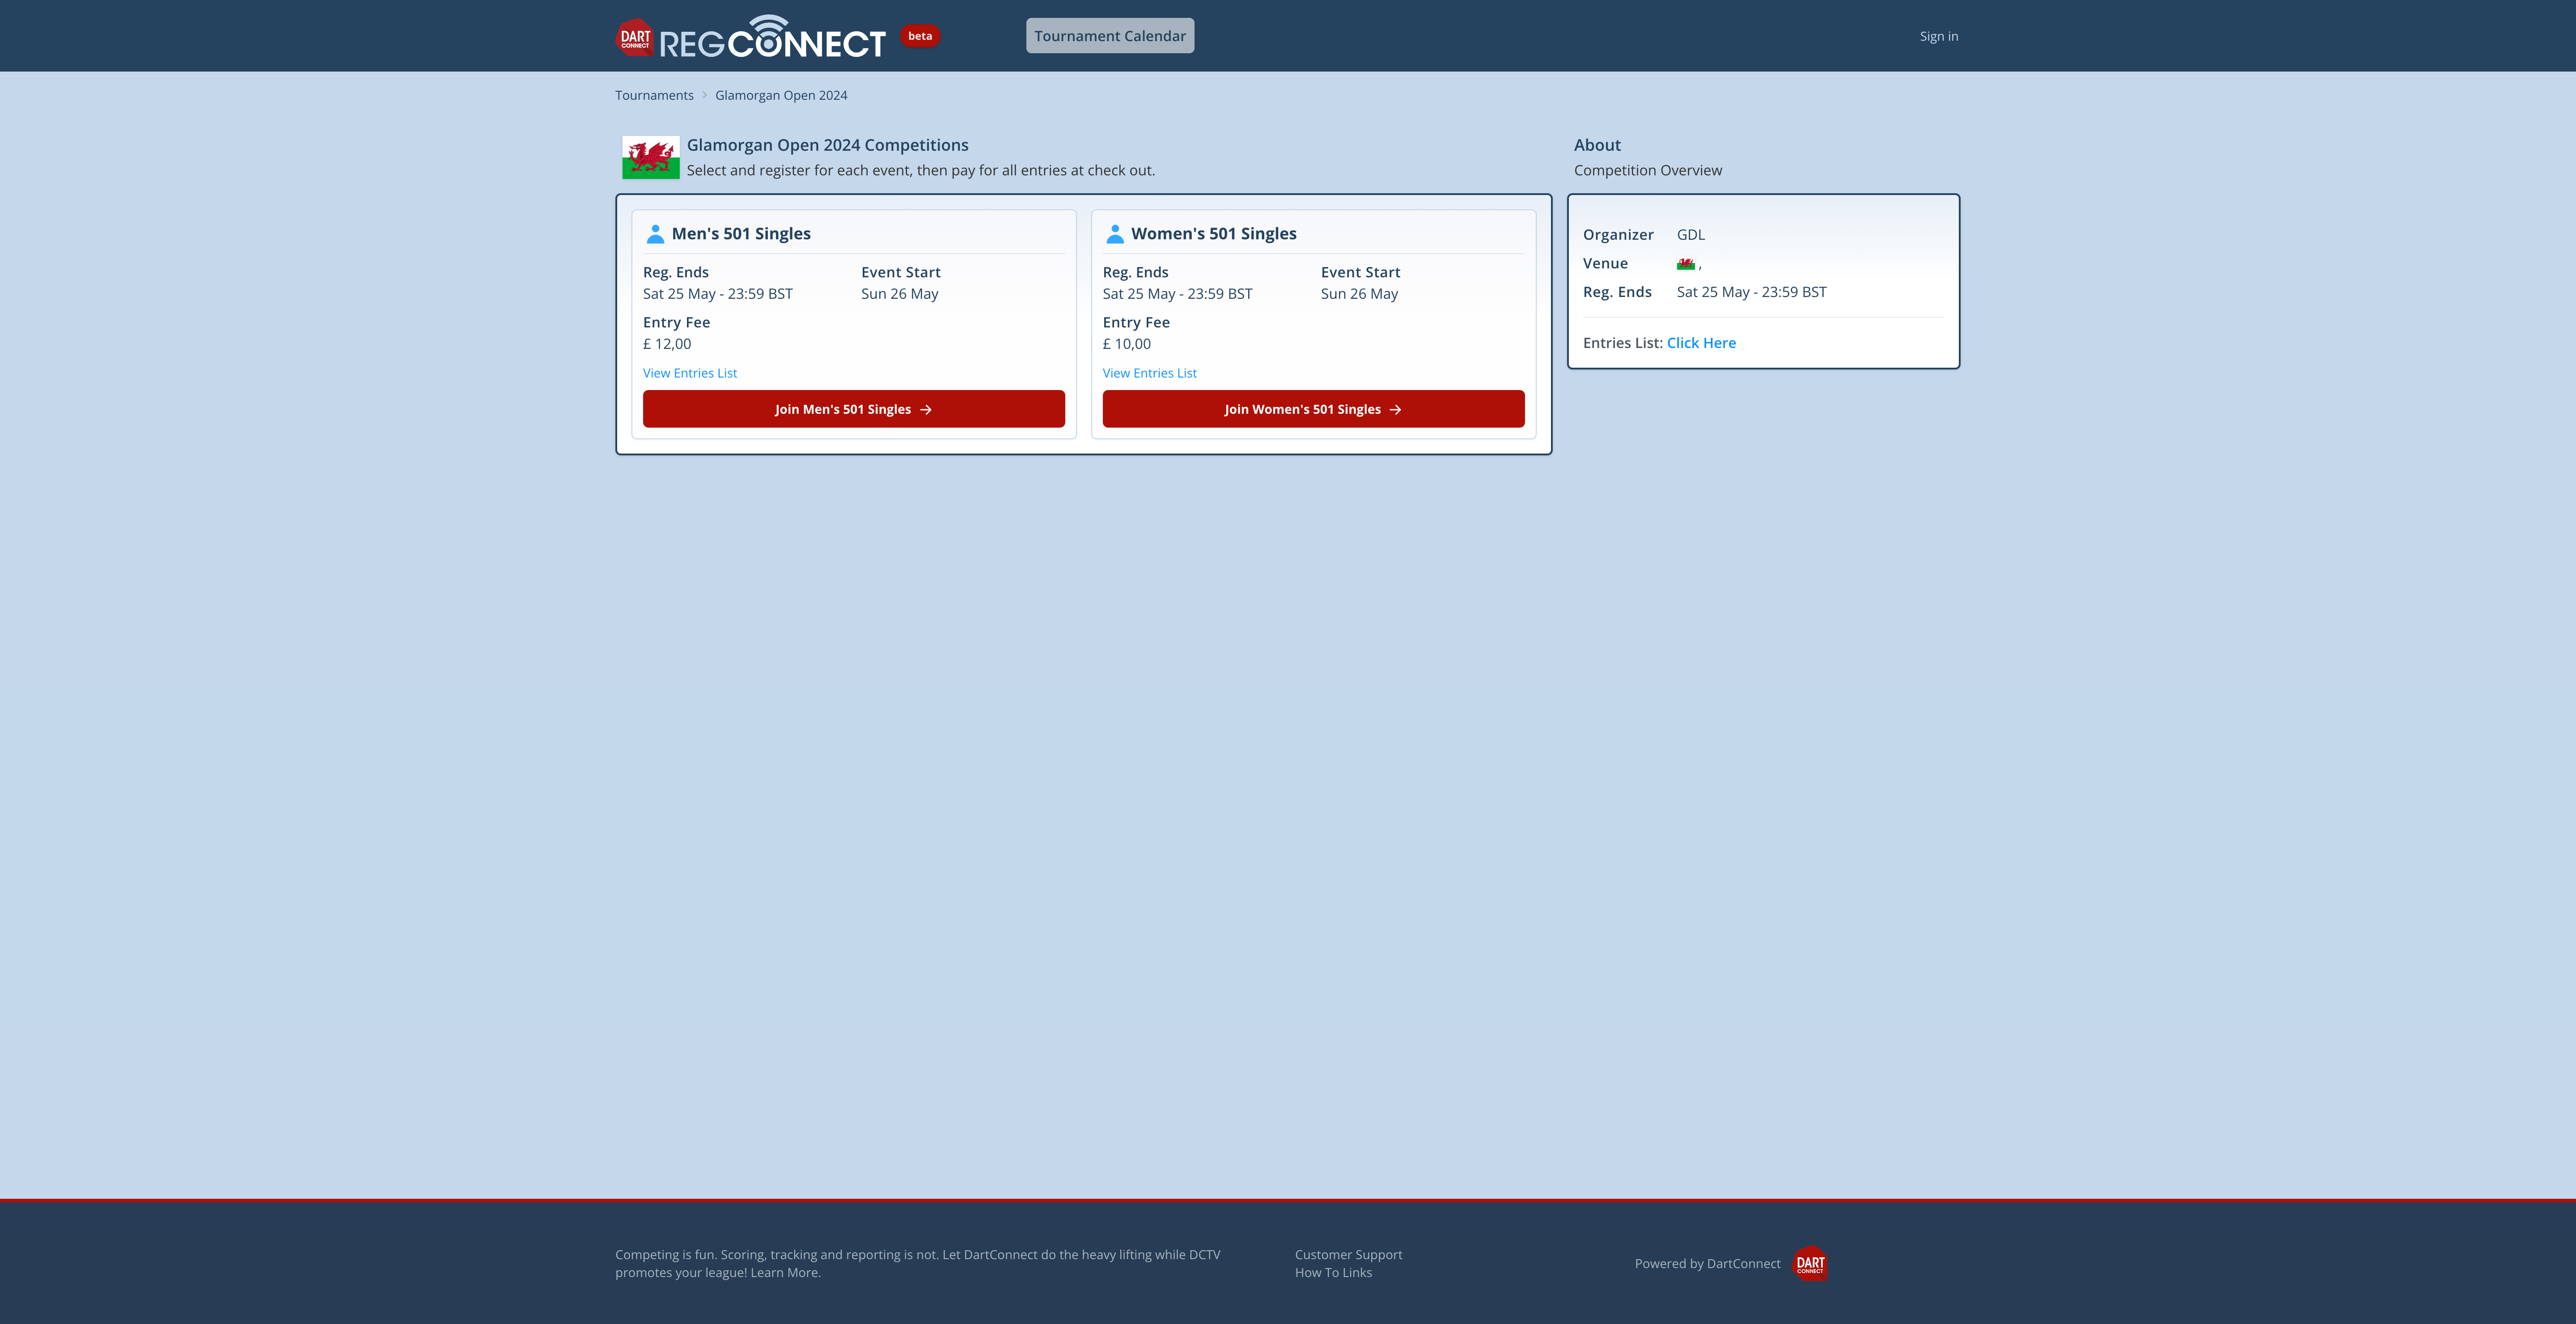Click the DartConnect RegConnect logo
The width and height of the screenshot is (2576, 1324).
point(751,36)
